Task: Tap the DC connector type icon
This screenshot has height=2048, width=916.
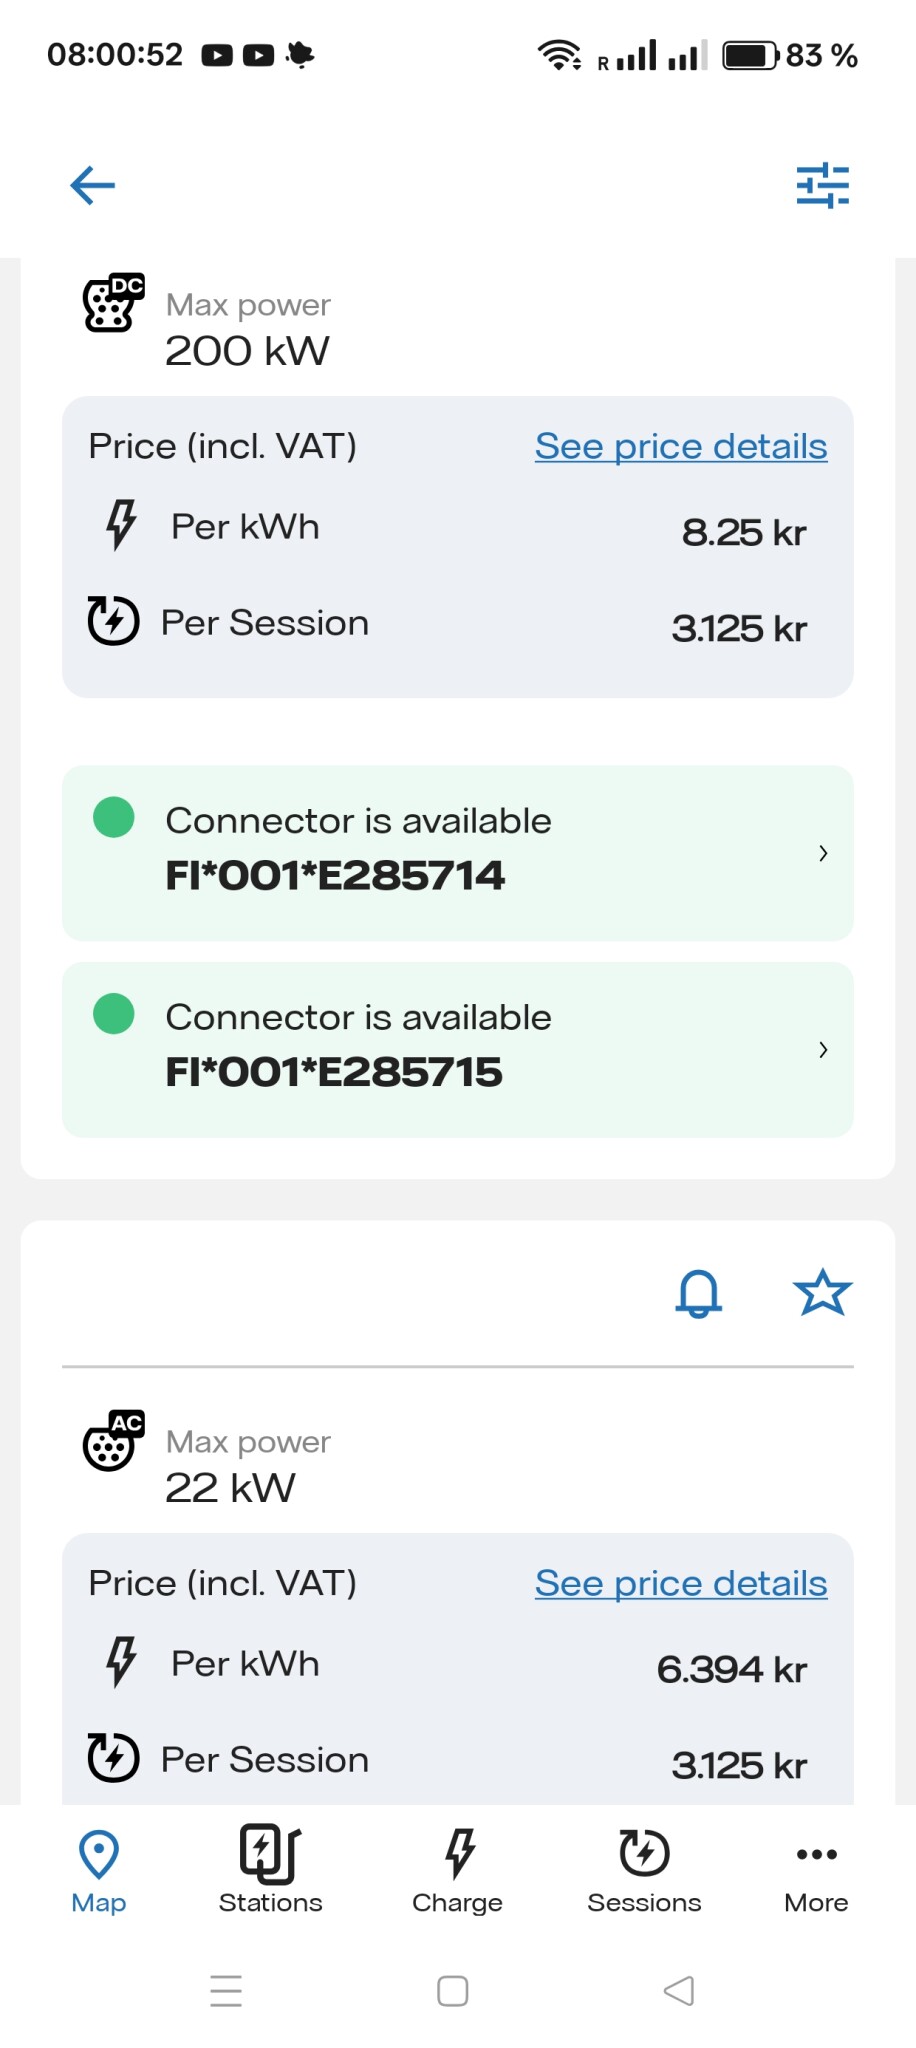Action: point(113,302)
